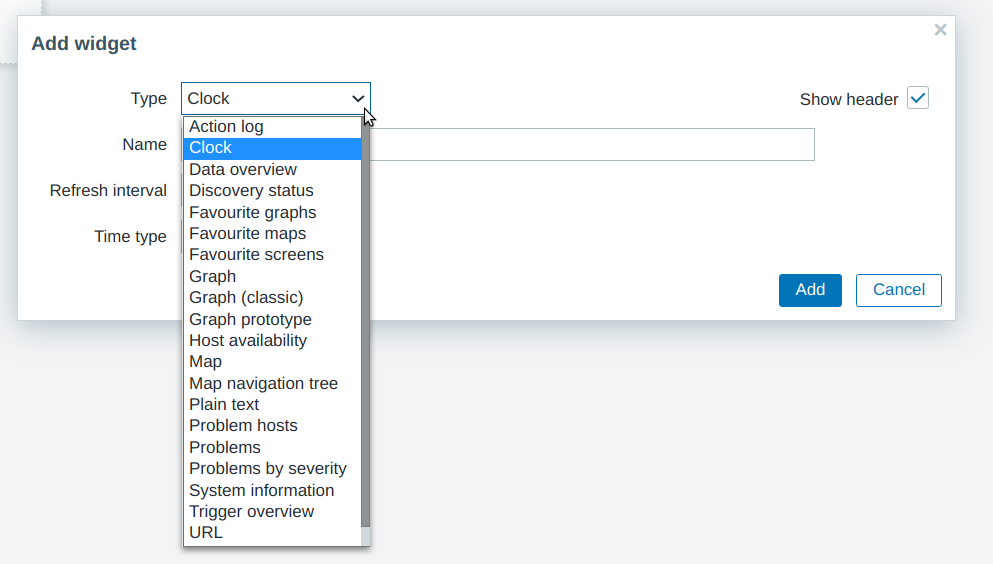Pick Discovery status widget type
This screenshot has height=564, width=993.
[x=251, y=190]
